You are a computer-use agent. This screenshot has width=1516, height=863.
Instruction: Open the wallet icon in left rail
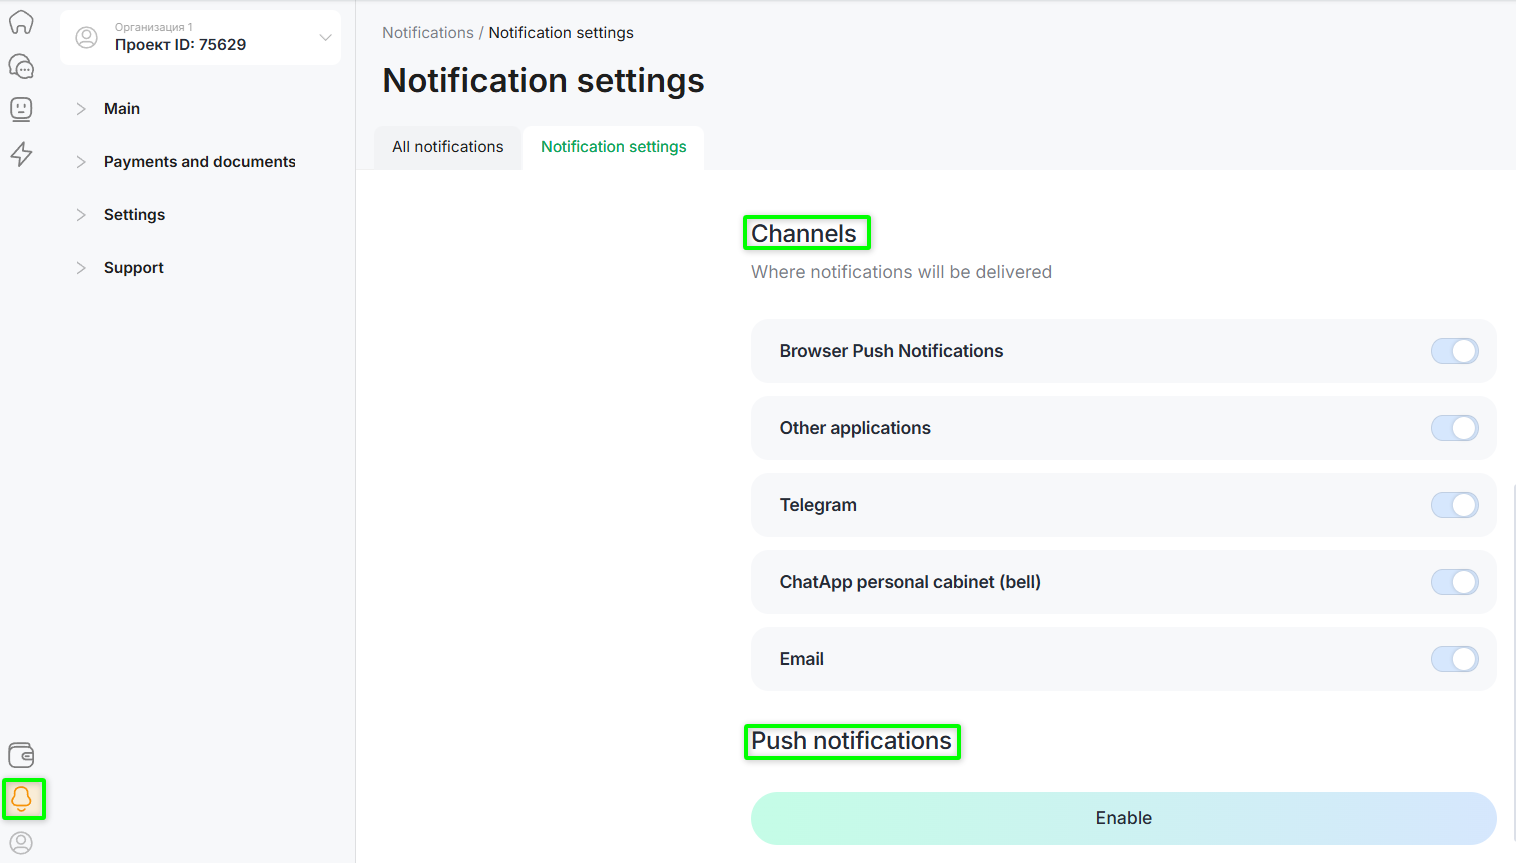21,755
